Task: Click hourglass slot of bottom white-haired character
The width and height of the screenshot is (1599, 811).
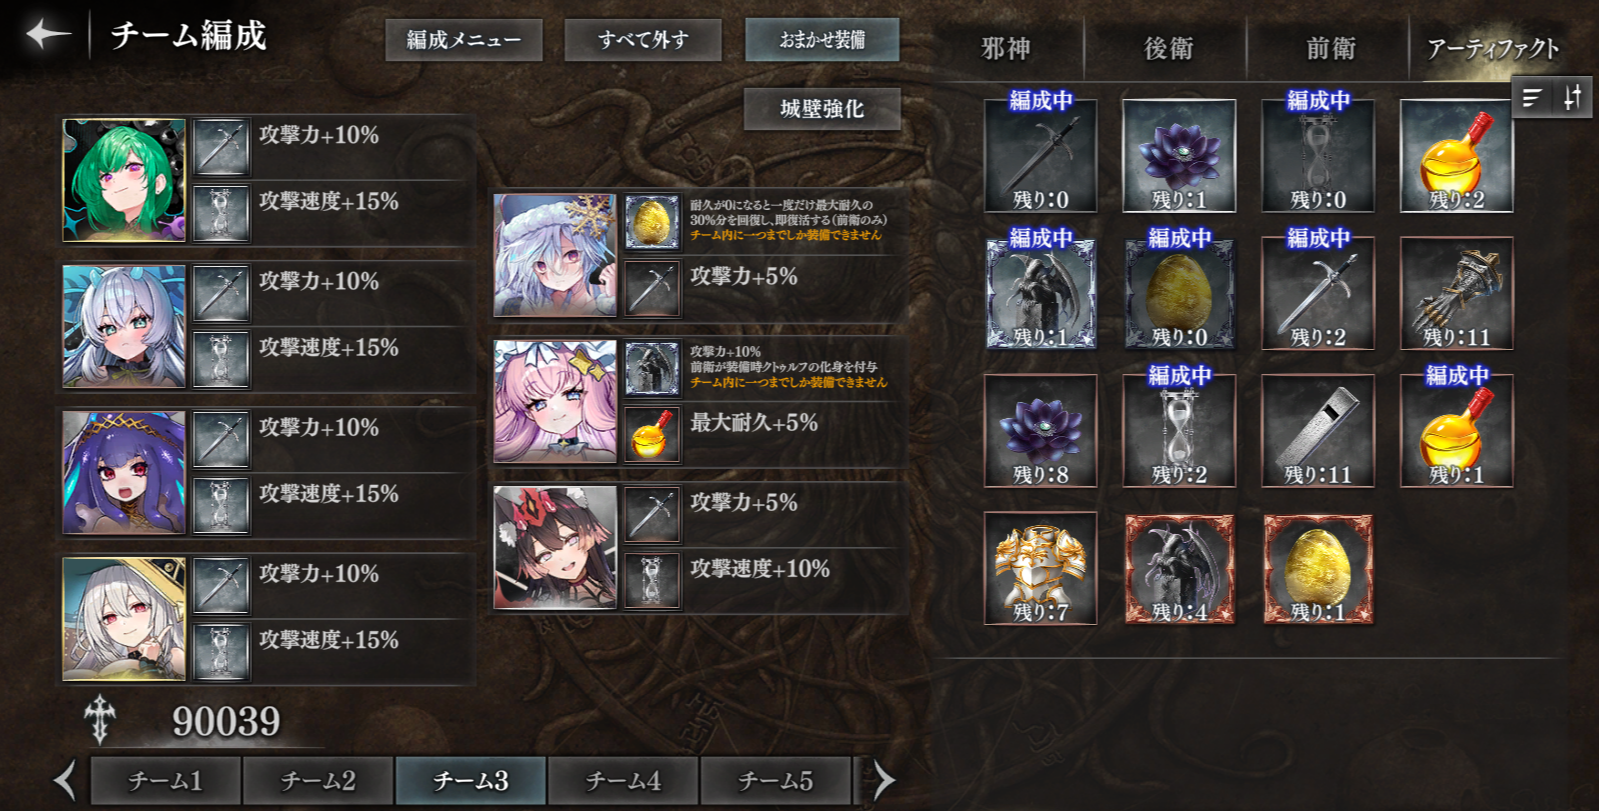Action: pos(220,652)
